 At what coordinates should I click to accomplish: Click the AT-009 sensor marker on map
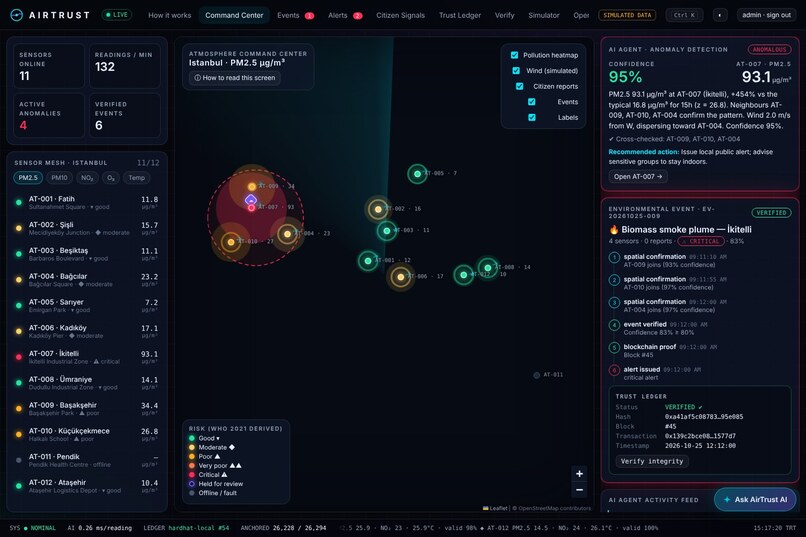pyautogui.click(x=252, y=187)
